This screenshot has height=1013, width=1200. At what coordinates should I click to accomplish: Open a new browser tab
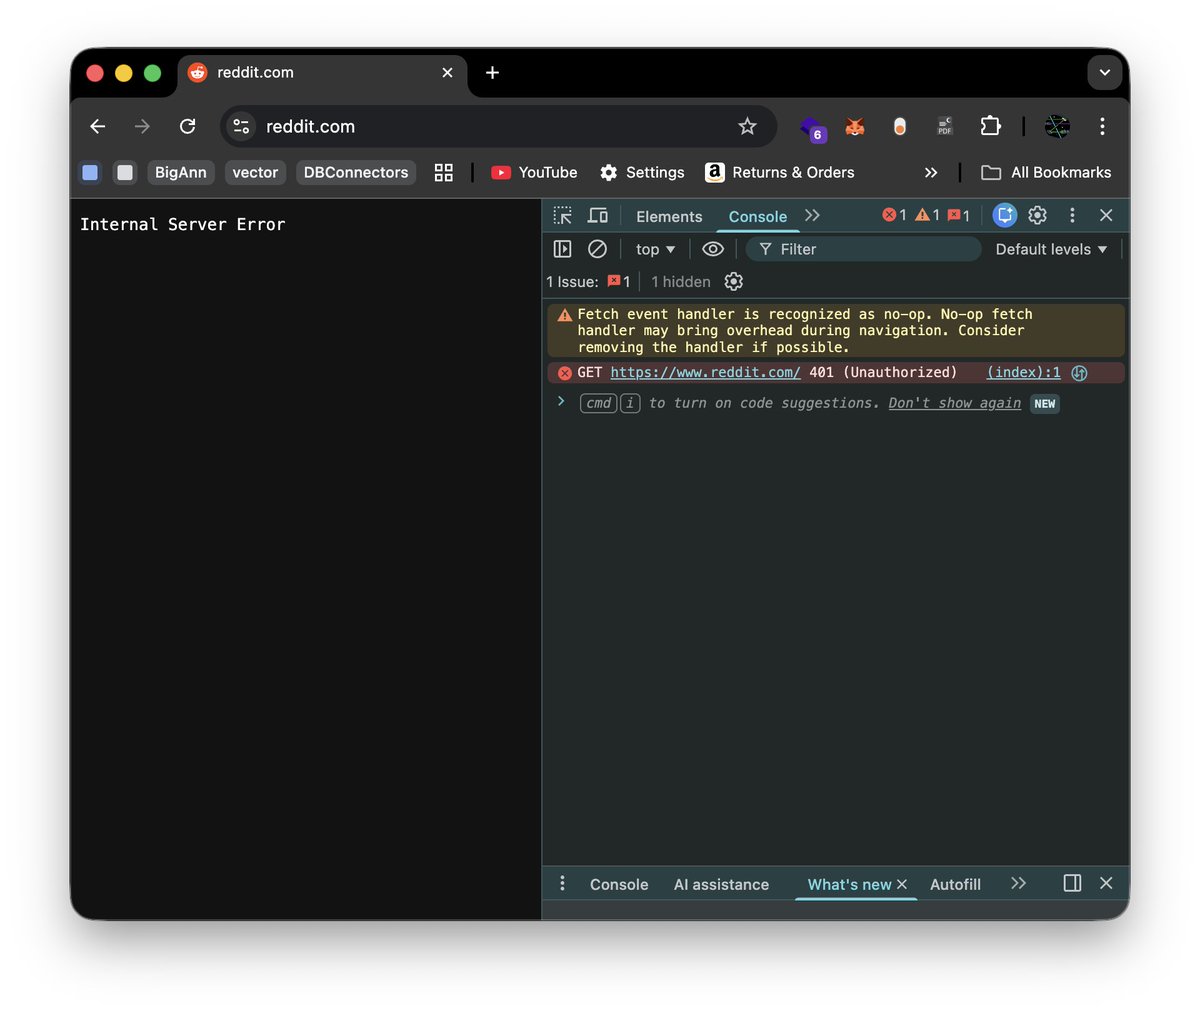[x=492, y=72]
